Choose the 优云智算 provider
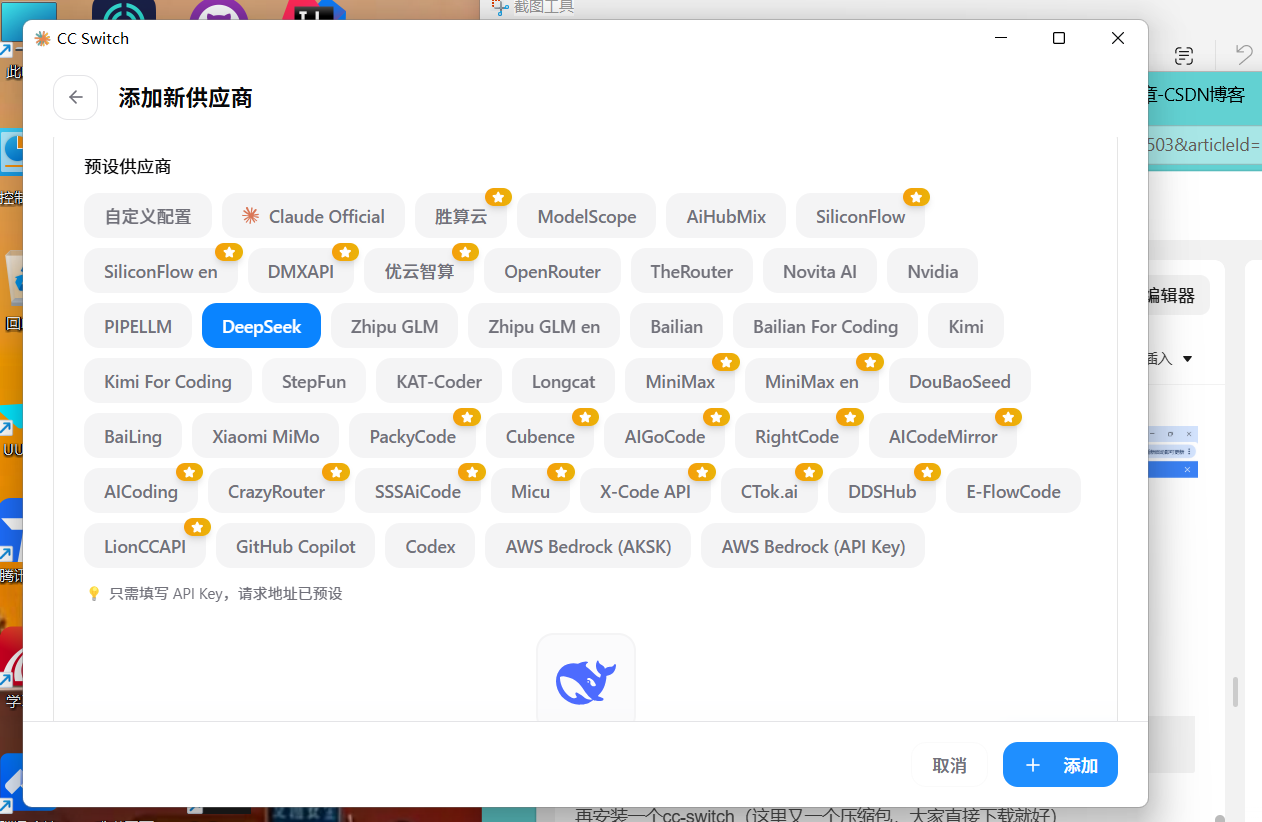Viewport: 1262px width, 822px height. pyautogui.click(x=419, y=271)
